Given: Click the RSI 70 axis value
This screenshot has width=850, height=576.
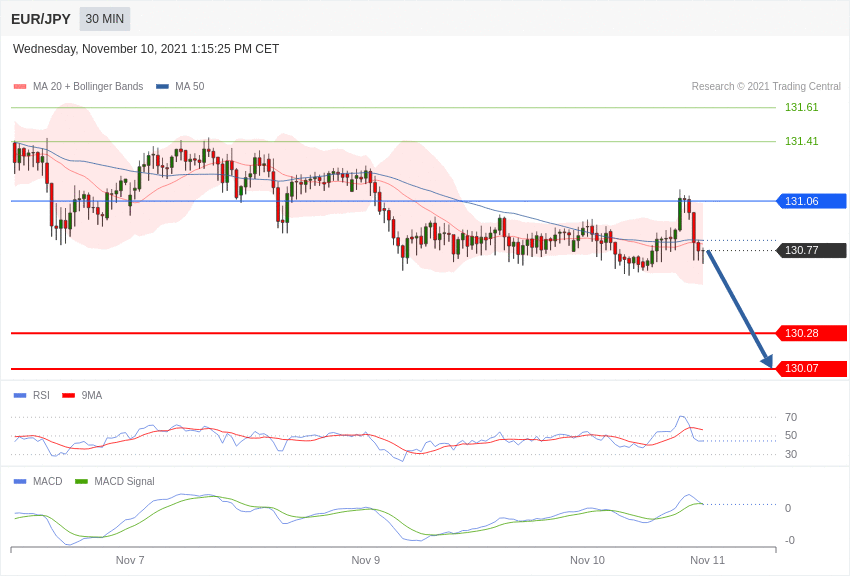Looking at the screenshot, I should coord(791,417).
